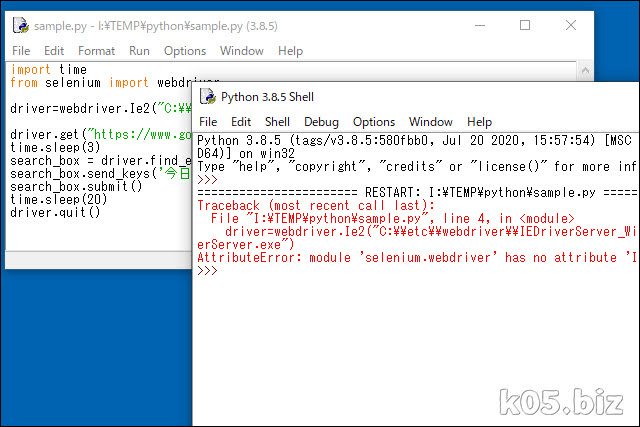Open Options menu in Python Shell window

(374, 122)
